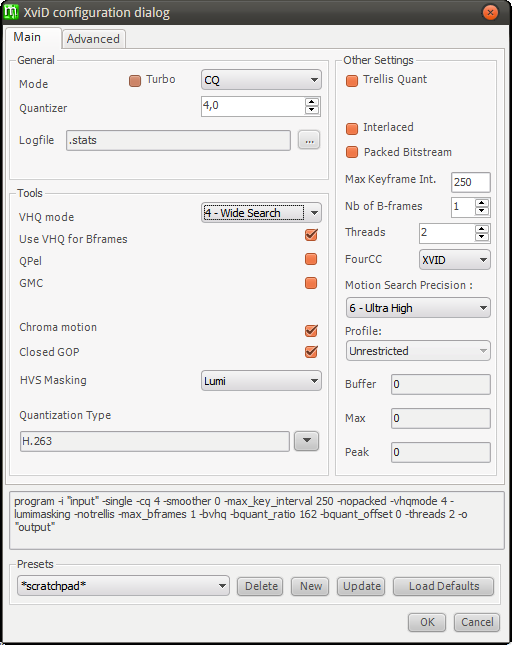Decrease Threads with the down arrow
The height and width of the screenshot is (645, 512).
[x=482, y=237]
